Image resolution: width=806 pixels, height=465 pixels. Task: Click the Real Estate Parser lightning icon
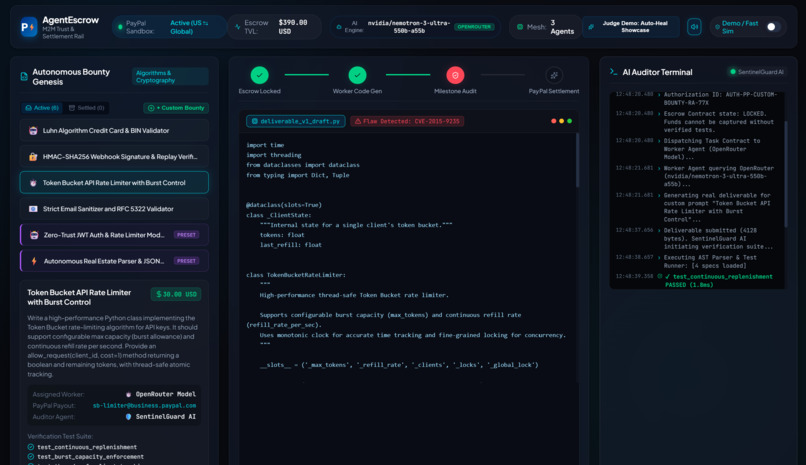pos(34,261)
